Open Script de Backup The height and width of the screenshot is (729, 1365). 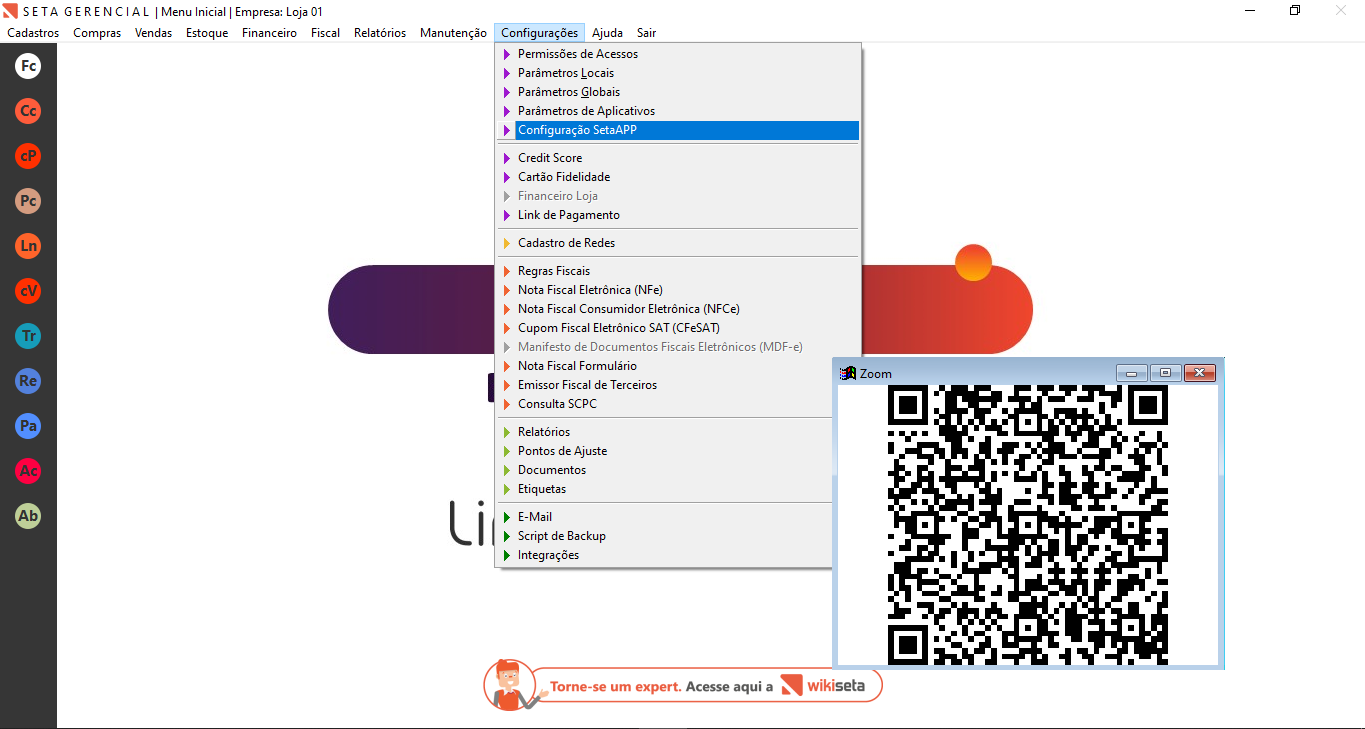click(665, 536)
